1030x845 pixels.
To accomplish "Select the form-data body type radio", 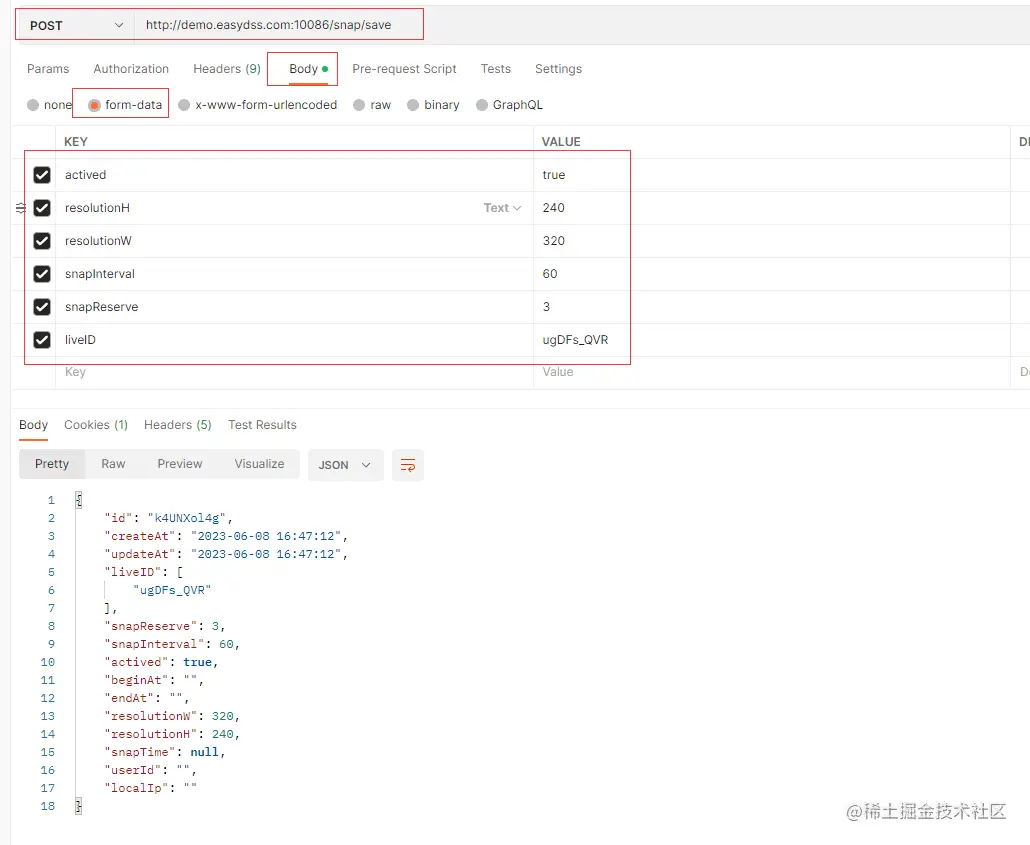I will tap(95, 105).
